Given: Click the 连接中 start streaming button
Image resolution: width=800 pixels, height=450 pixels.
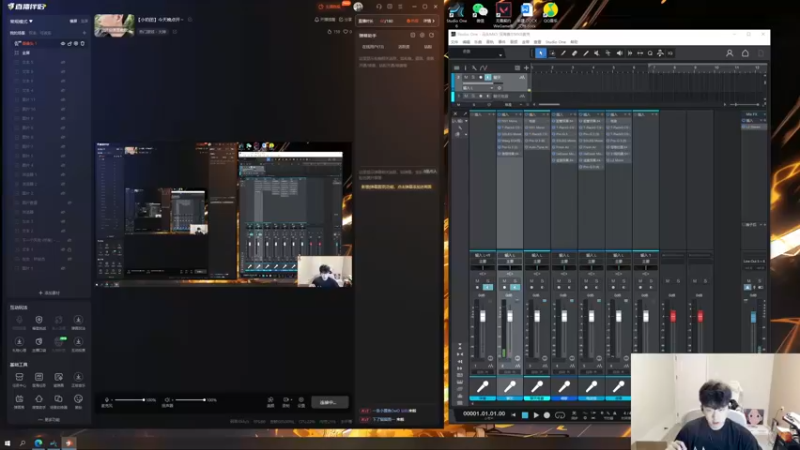Looking at the screenshot, I should (x=329, y=402).
